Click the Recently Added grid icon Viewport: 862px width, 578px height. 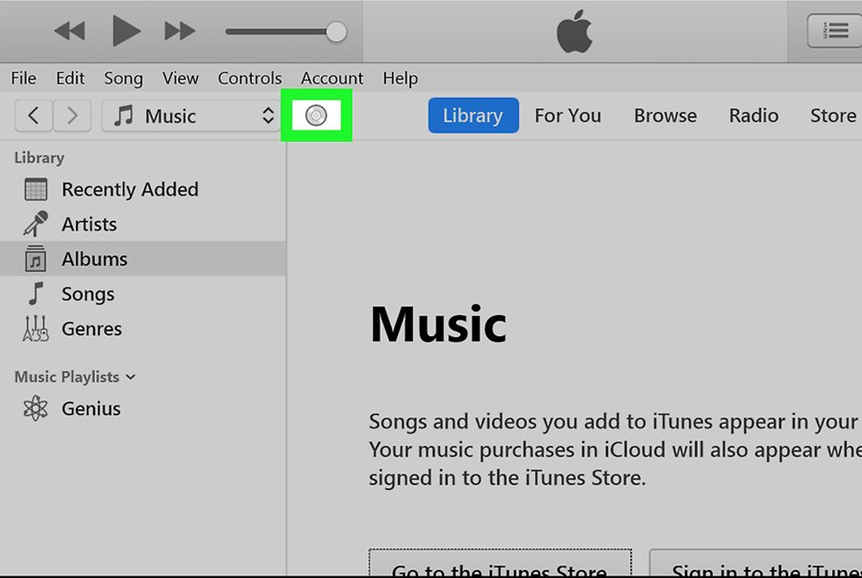(x=36, y=189)
